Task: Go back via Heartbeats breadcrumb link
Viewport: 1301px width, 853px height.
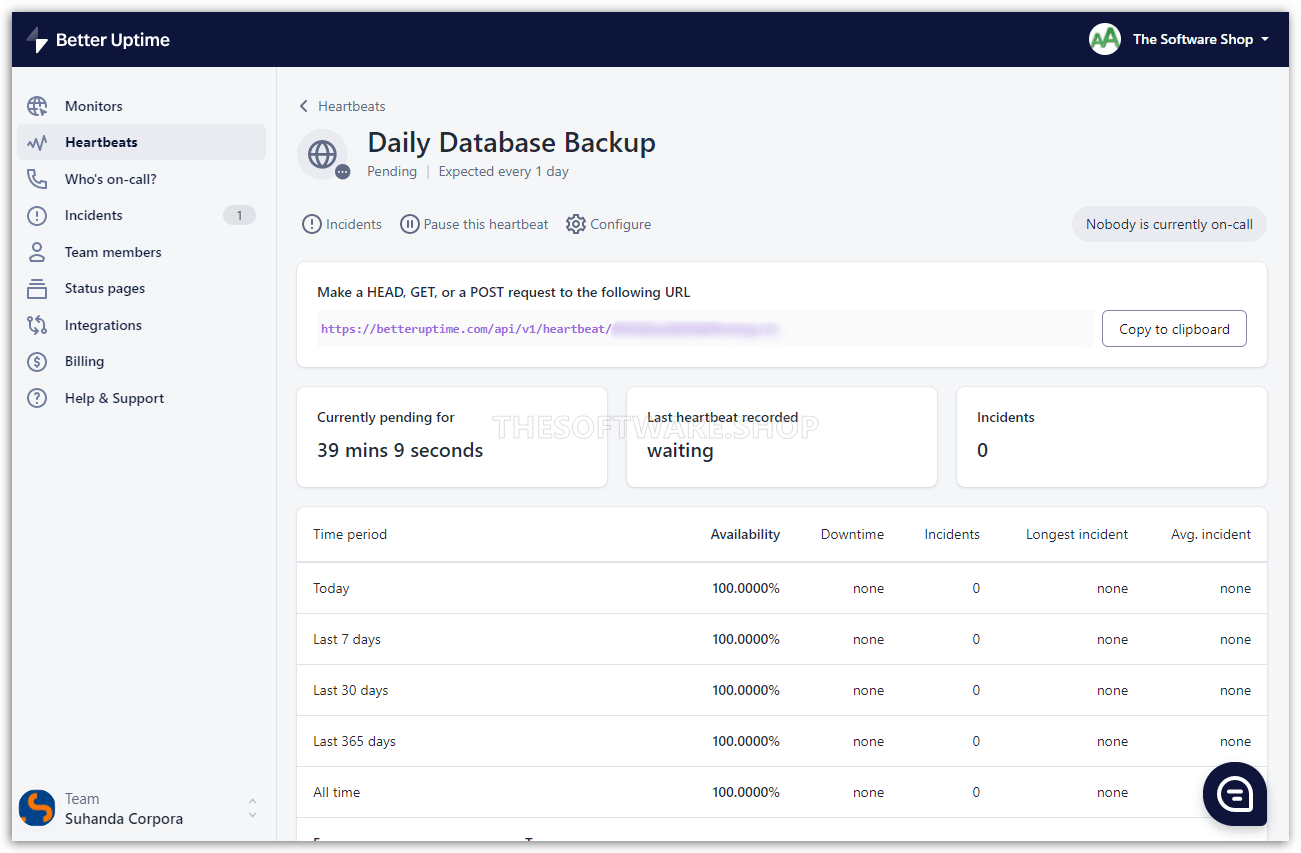Action: (x=352, y=106)
